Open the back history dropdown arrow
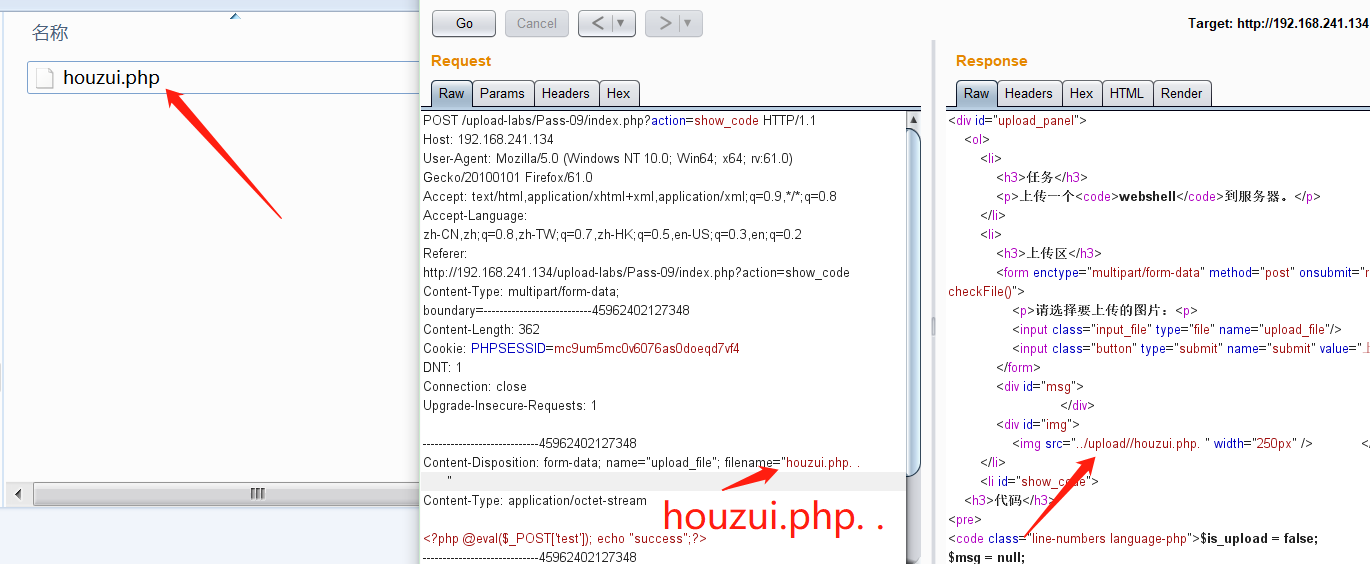The width and height of the screenshot is (1370, 564). coord(623,23)
